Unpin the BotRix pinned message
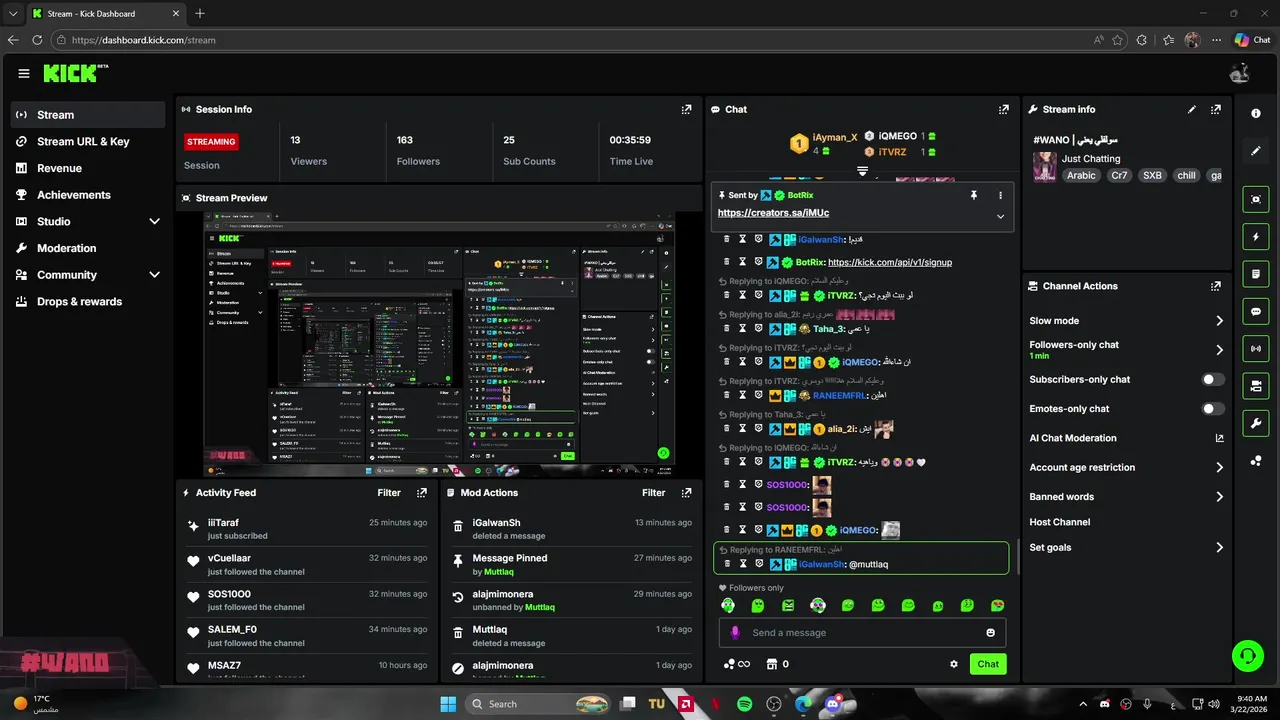 (974, 195)
